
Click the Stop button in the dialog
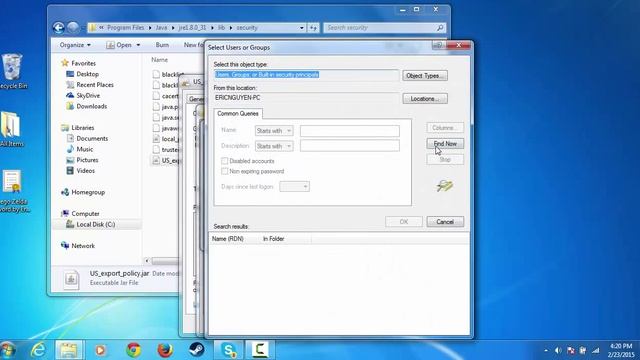[x=445, y=160]
